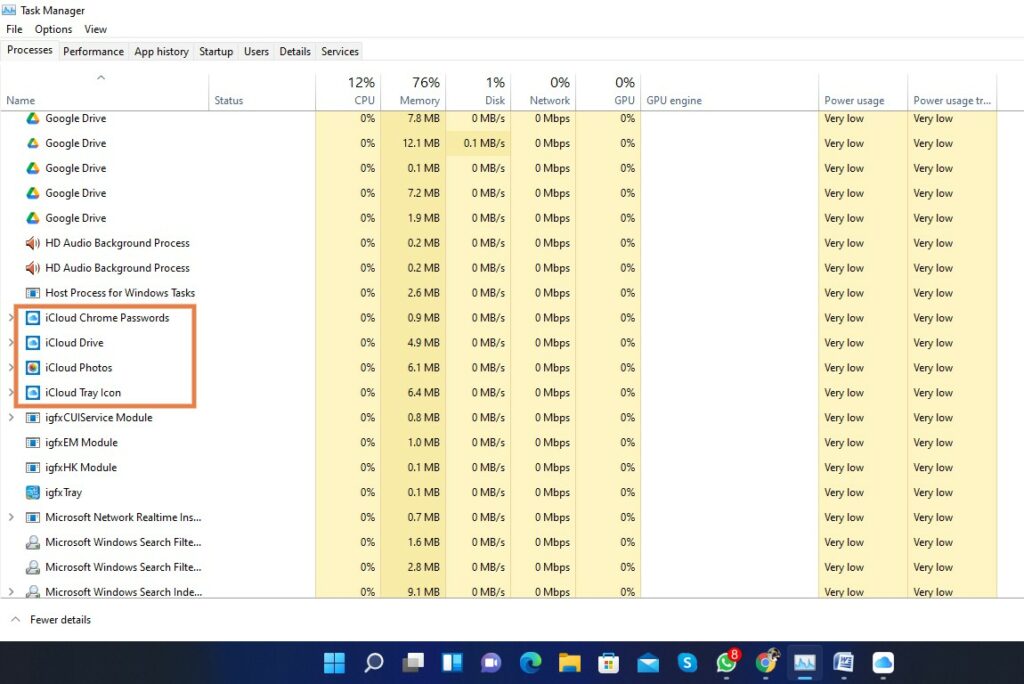Expand Microsoft Windows Search Indexer group

(11, 592)
